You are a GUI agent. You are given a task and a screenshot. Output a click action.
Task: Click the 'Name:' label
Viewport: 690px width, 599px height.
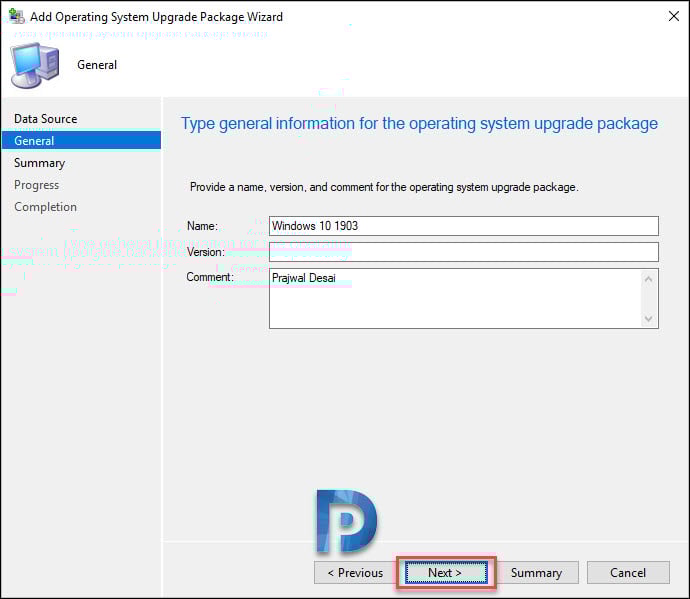click(x=202, y=226)
